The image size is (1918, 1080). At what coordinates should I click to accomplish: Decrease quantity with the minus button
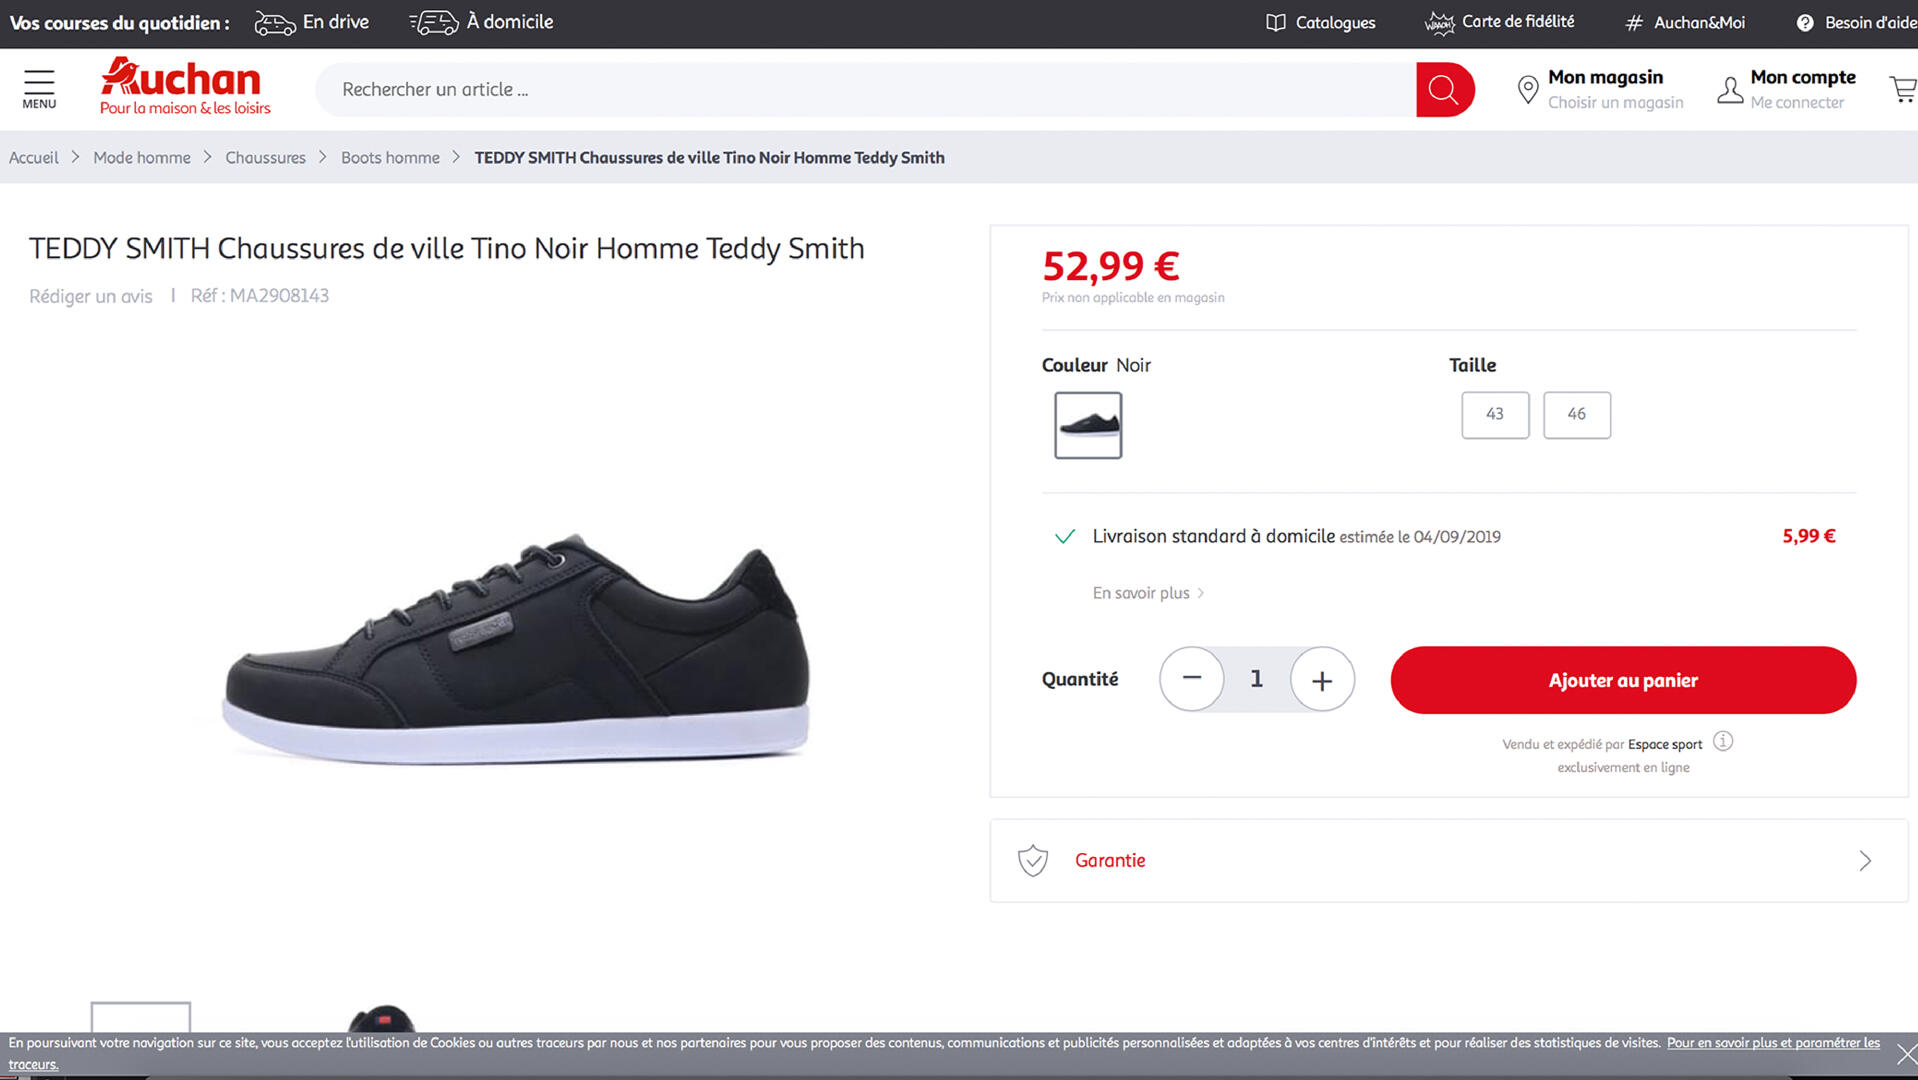coord(1191,680)
